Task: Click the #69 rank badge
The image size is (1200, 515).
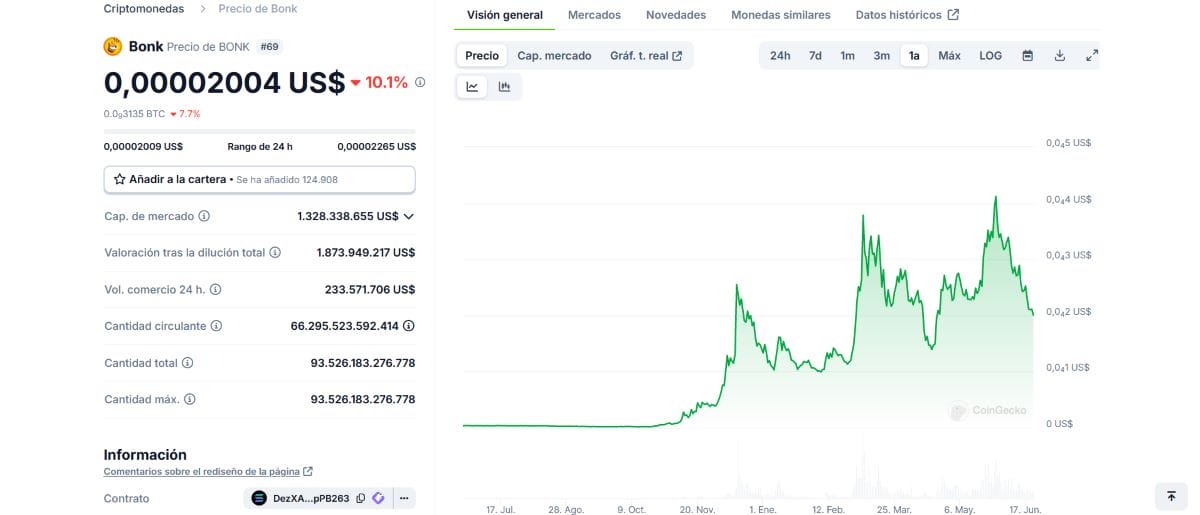Action: point(269,47)
